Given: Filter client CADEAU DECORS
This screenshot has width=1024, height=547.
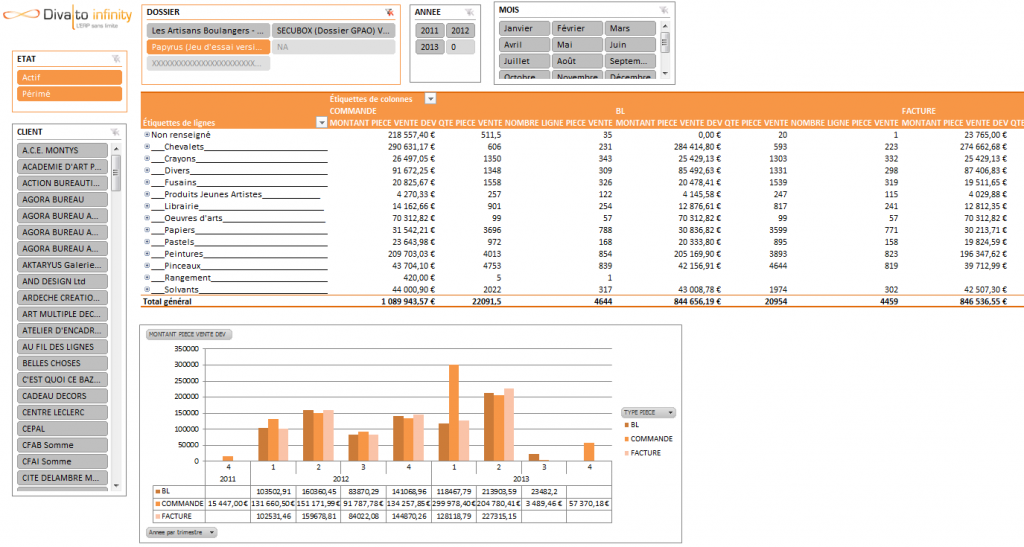Looking at the screenshot, I should tap(63, 396).
